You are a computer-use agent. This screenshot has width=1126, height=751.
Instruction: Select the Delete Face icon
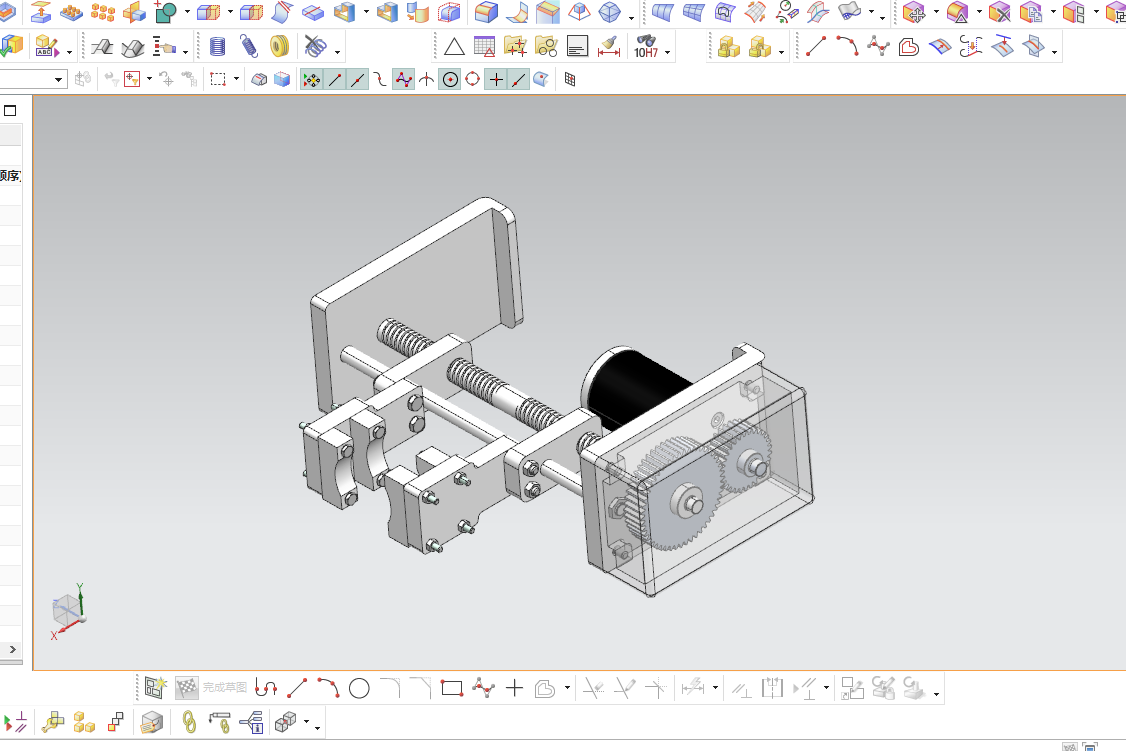(1000, 12)
